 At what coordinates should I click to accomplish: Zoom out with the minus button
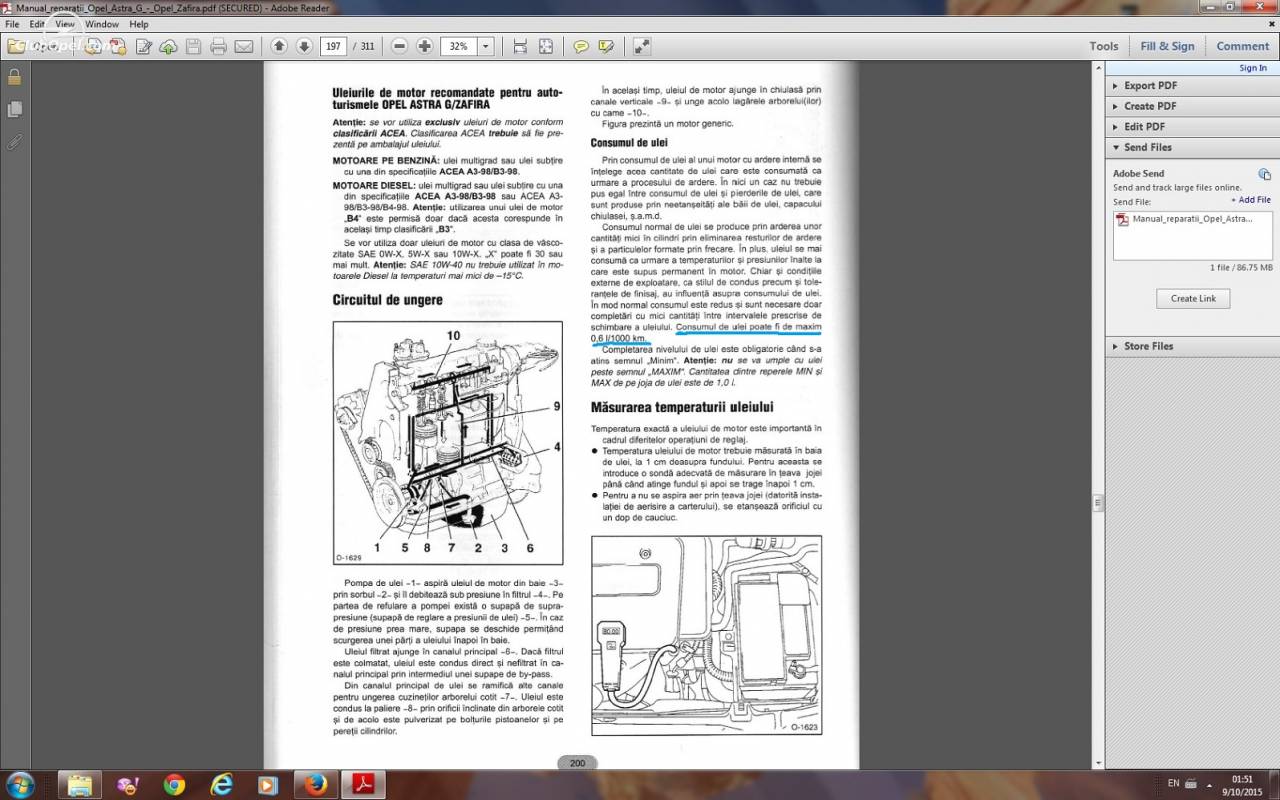tap(399, 46)
